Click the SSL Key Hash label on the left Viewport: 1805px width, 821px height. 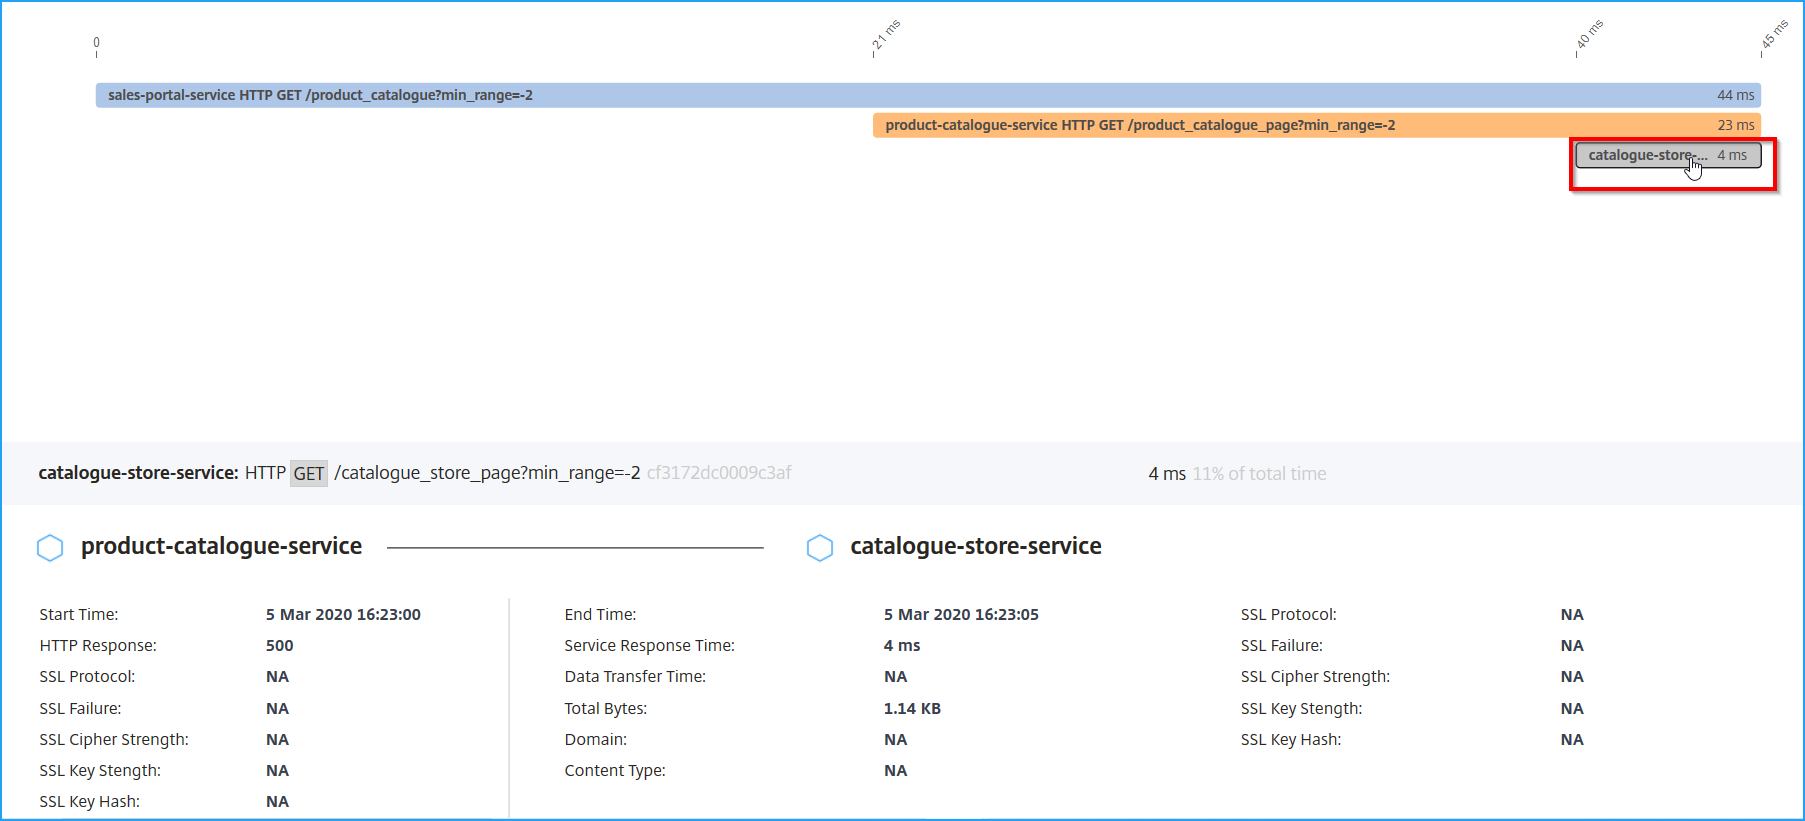[x=90, y=802]
